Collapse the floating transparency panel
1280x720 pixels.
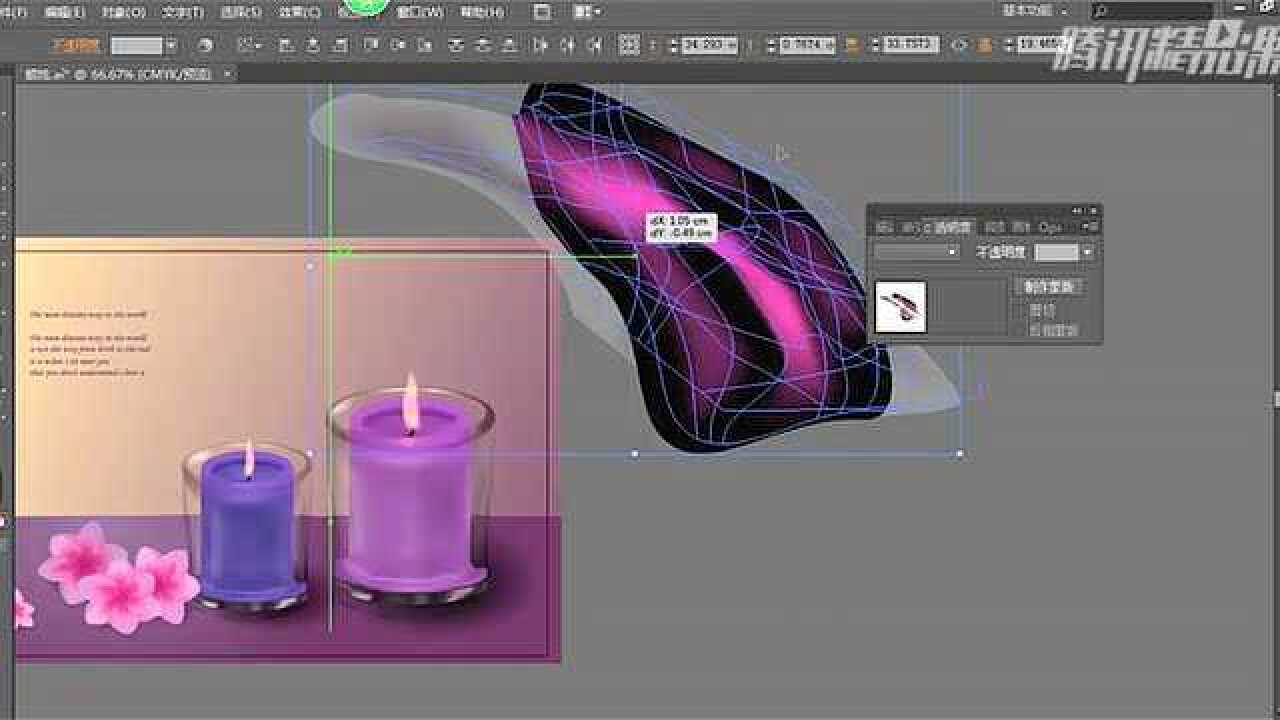(1077, 210)
